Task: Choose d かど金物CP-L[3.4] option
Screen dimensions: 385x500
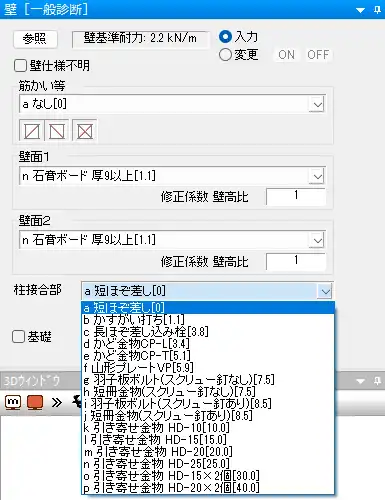Action: coord(208,344)
